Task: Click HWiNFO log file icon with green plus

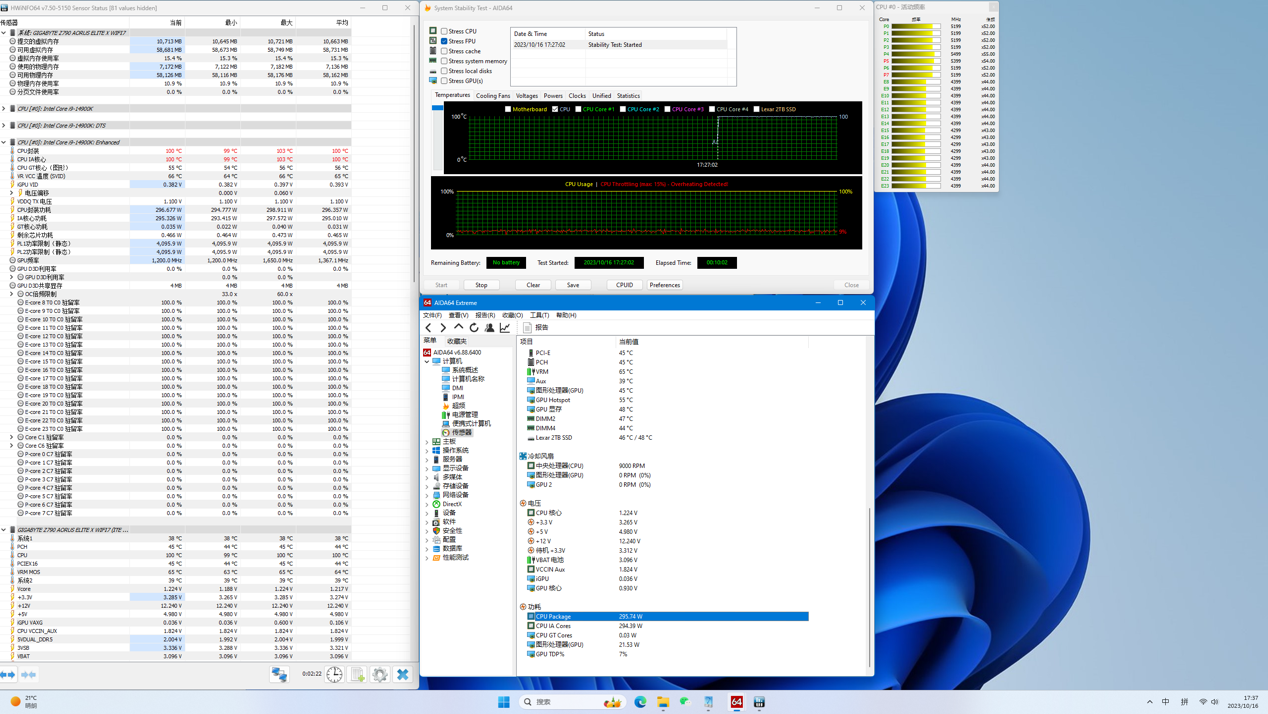Action: pos(358,675)
